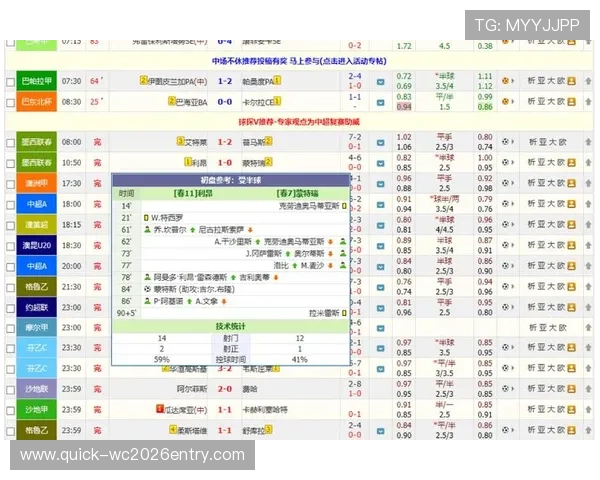Open the football icon on 澳洲甲 17:30 row
The image size is (600, 480).
coord(506,183)
